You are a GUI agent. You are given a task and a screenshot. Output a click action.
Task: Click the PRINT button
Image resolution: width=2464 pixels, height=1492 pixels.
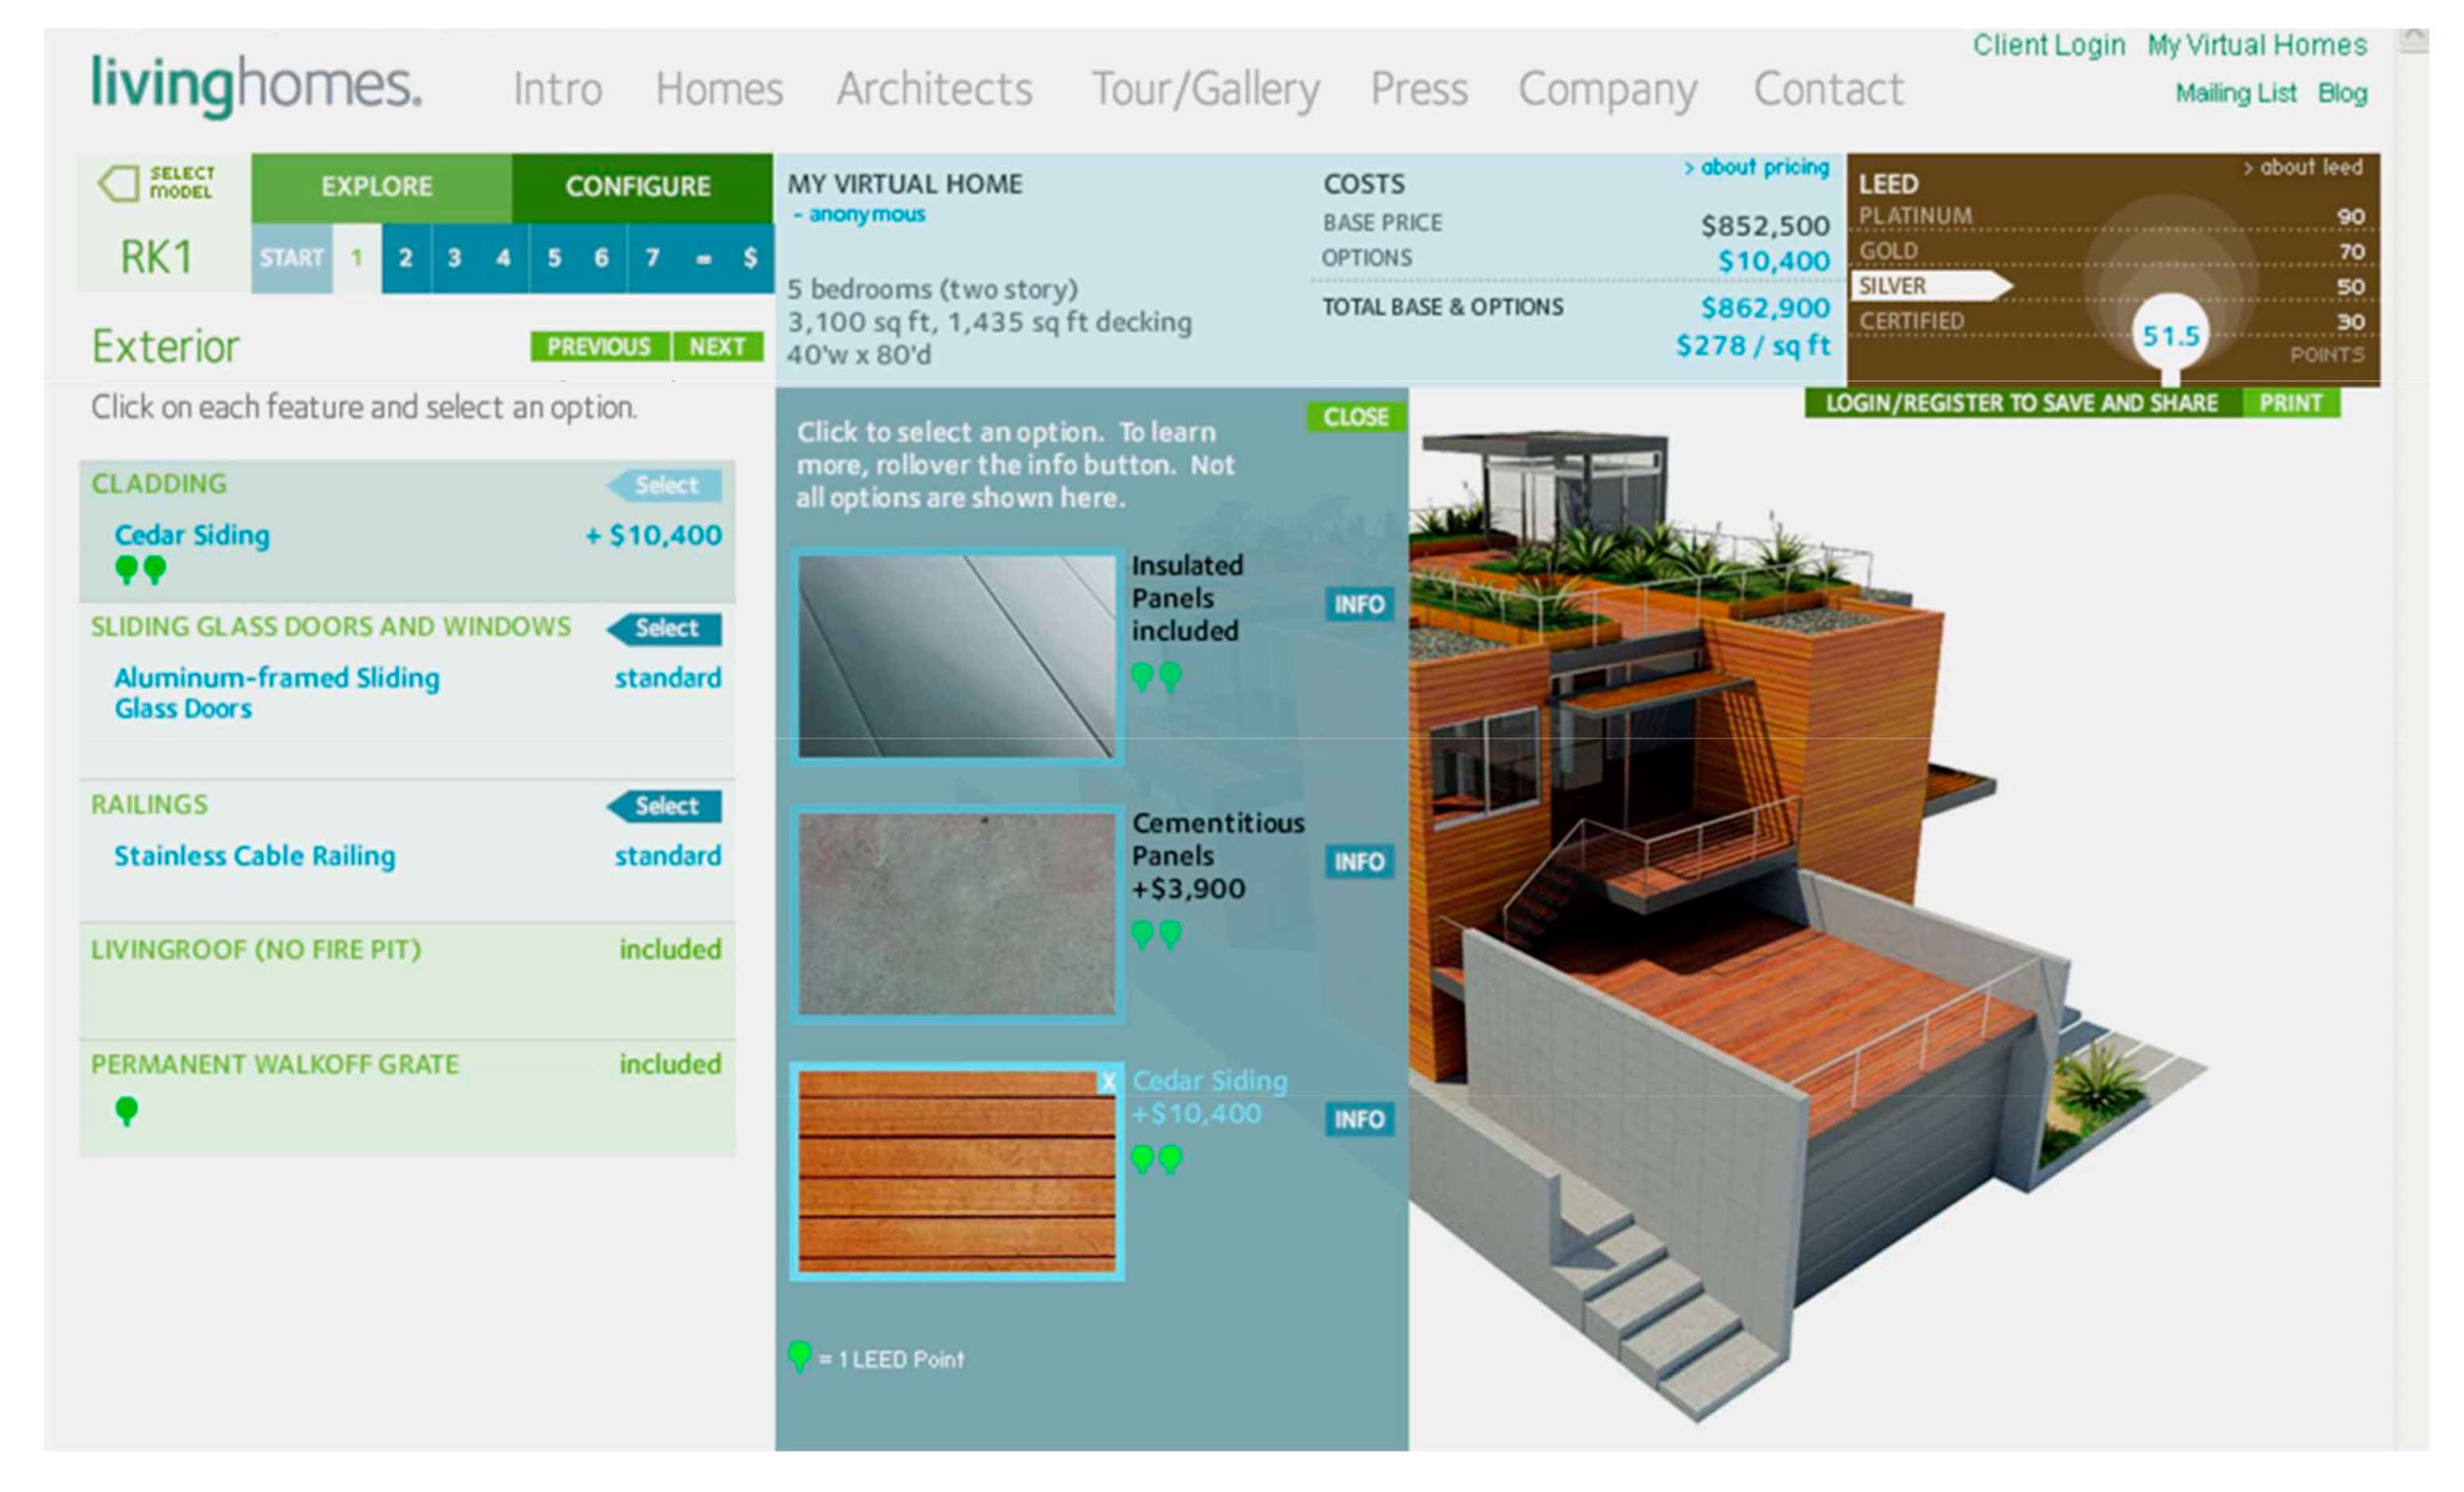(x=2290, y=403)
